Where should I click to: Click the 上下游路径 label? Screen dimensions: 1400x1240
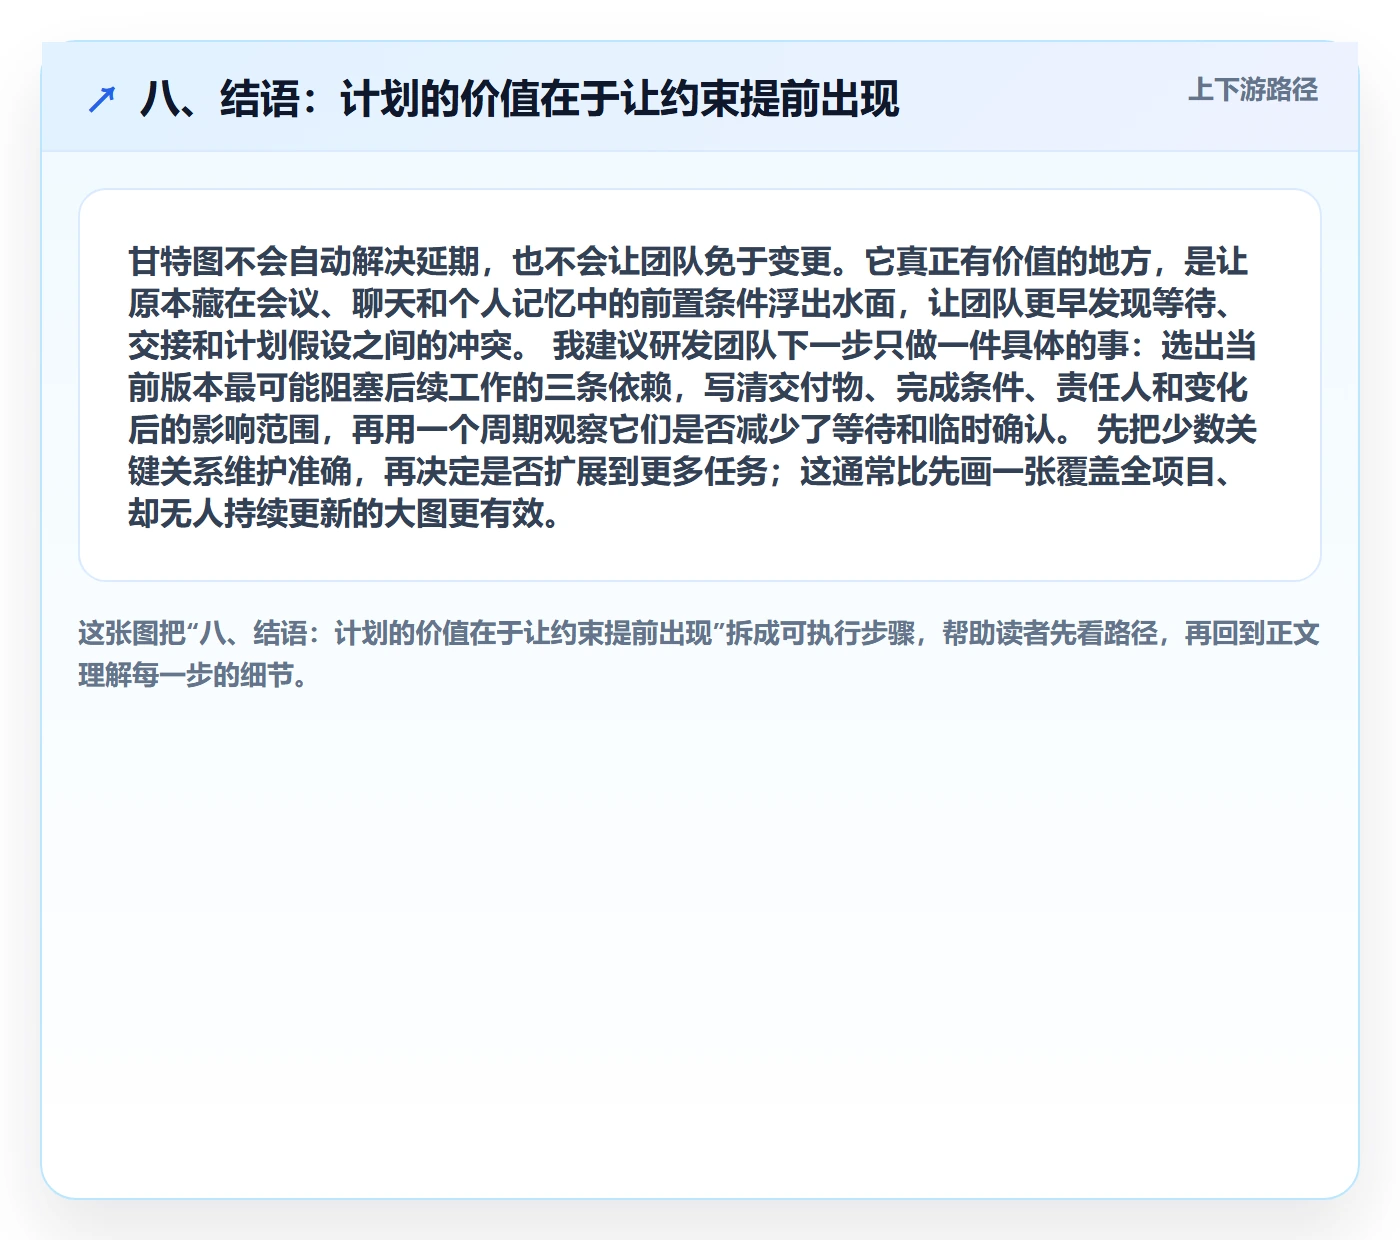[1252, 90]
